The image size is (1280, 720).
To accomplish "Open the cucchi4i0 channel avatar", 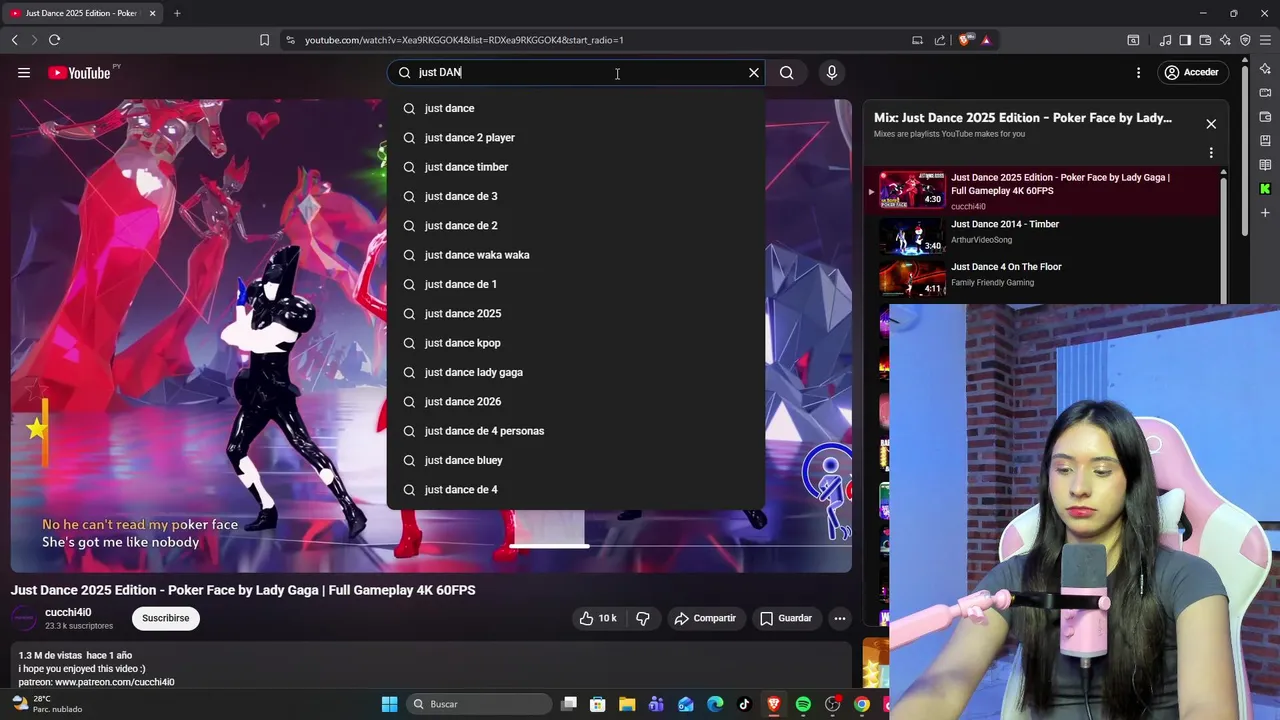I will click(24, 618).
